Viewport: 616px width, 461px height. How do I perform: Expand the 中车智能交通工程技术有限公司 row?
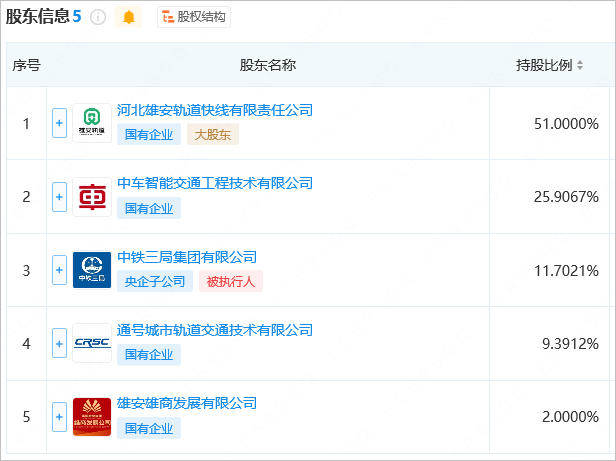[x=59, y=197]
